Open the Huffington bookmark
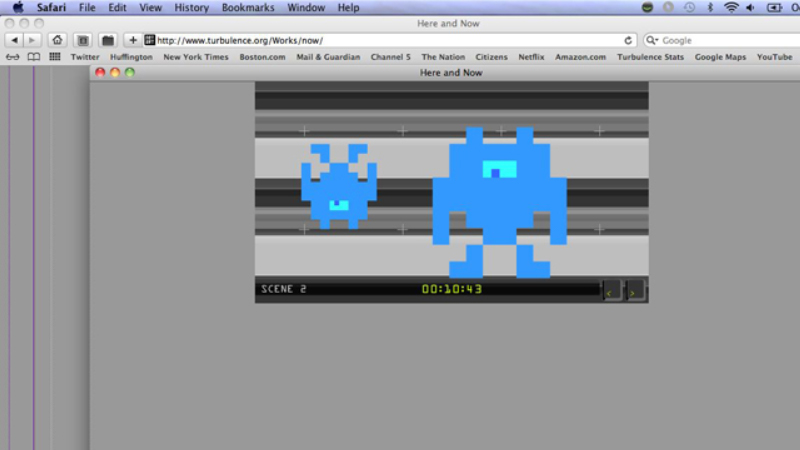 click(x=131, y=57)
